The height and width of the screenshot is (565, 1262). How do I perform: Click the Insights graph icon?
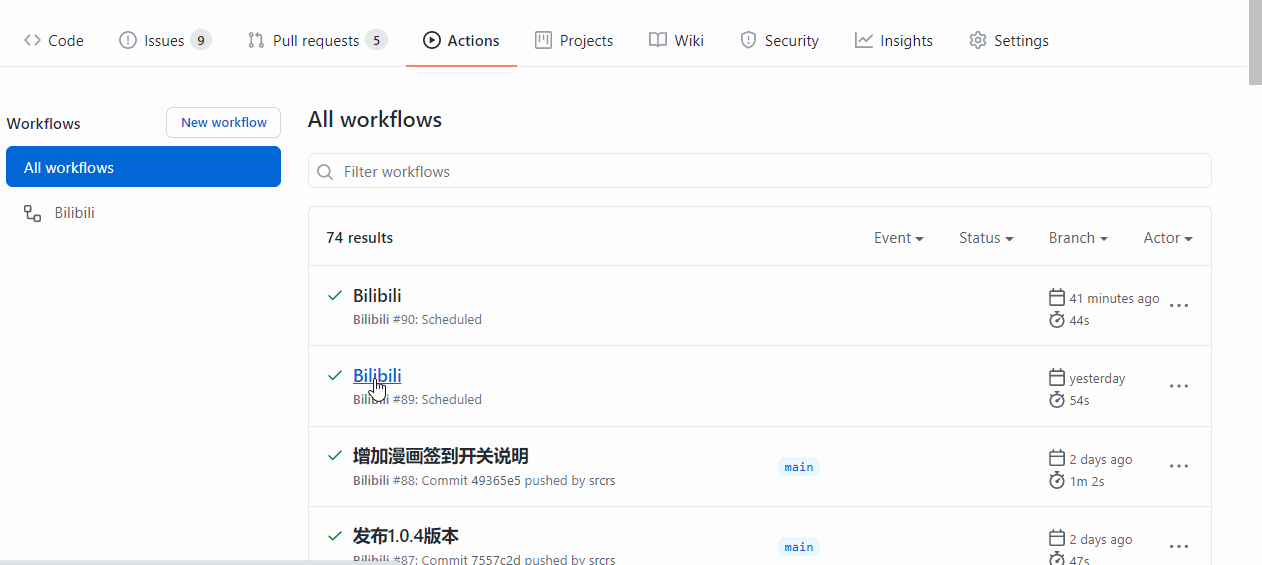pyautogui.click(x=864, y=41)
